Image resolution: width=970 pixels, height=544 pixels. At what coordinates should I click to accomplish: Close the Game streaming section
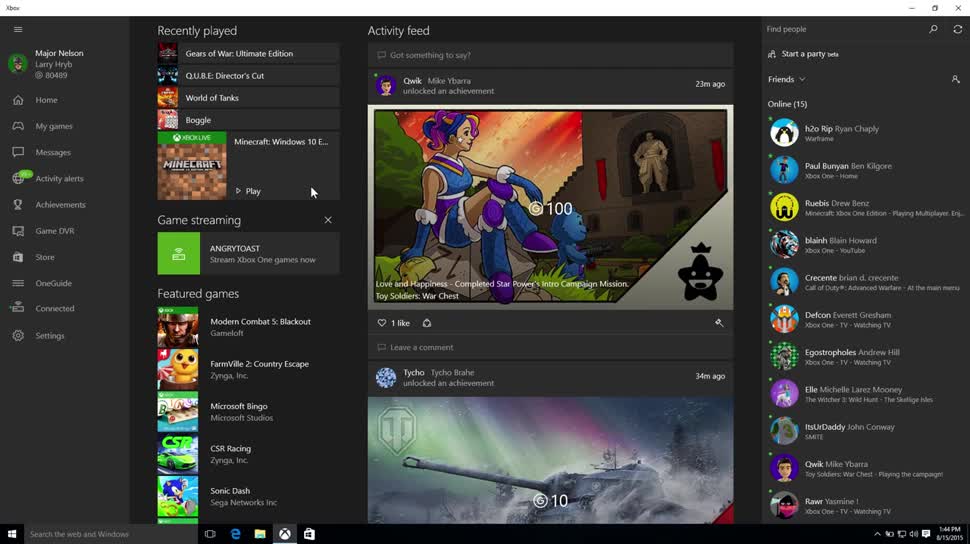pyautogui.click(x=328, y=220)
